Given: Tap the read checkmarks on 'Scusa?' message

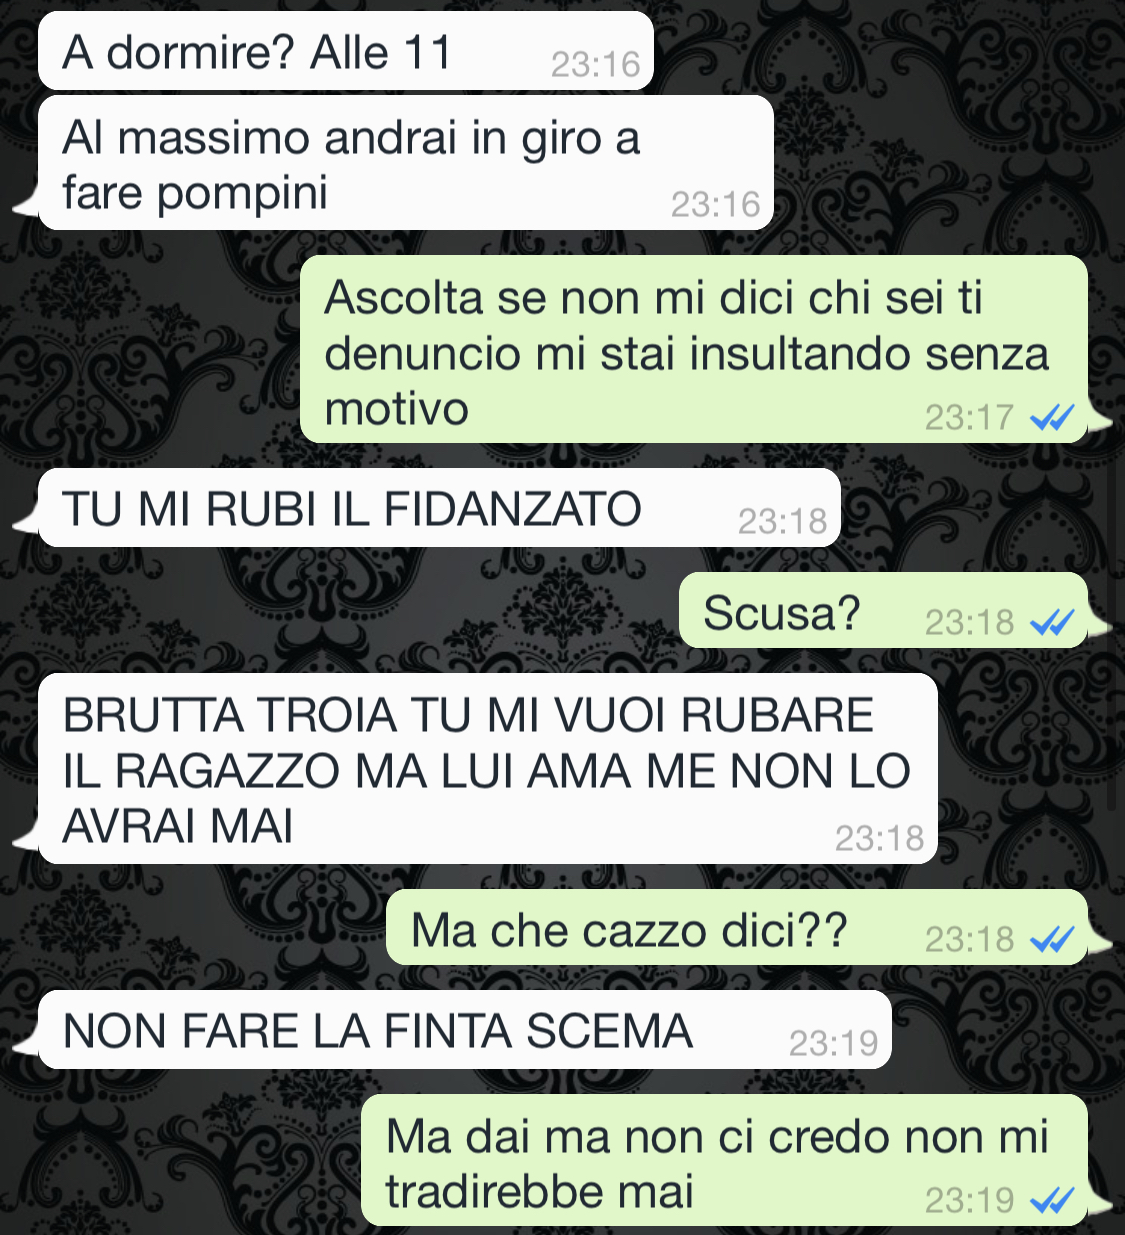Looking at the screenshot, I should coord(1052,623).
